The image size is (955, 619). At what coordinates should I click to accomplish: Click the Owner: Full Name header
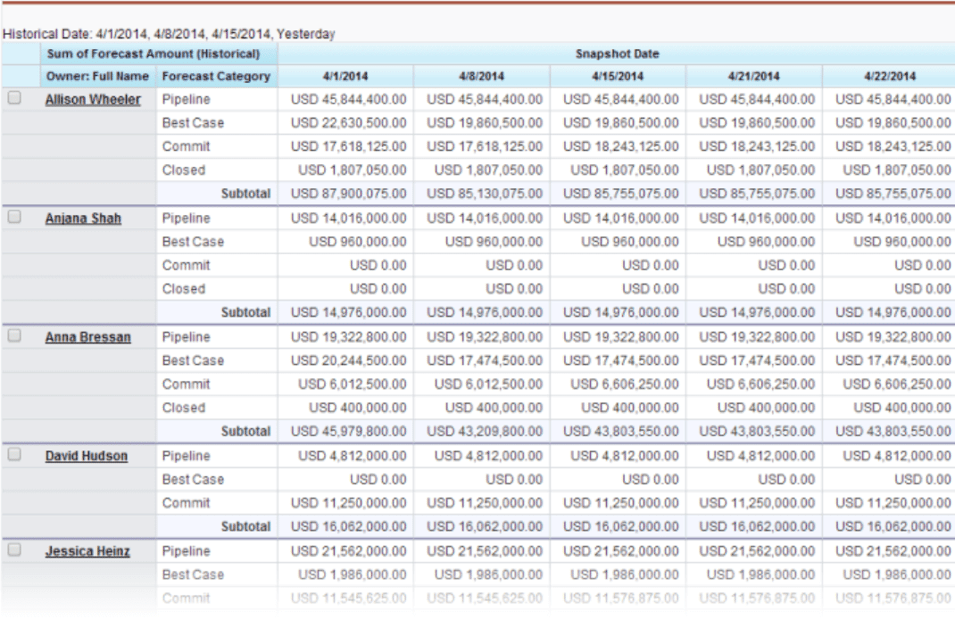pos(97,76)
